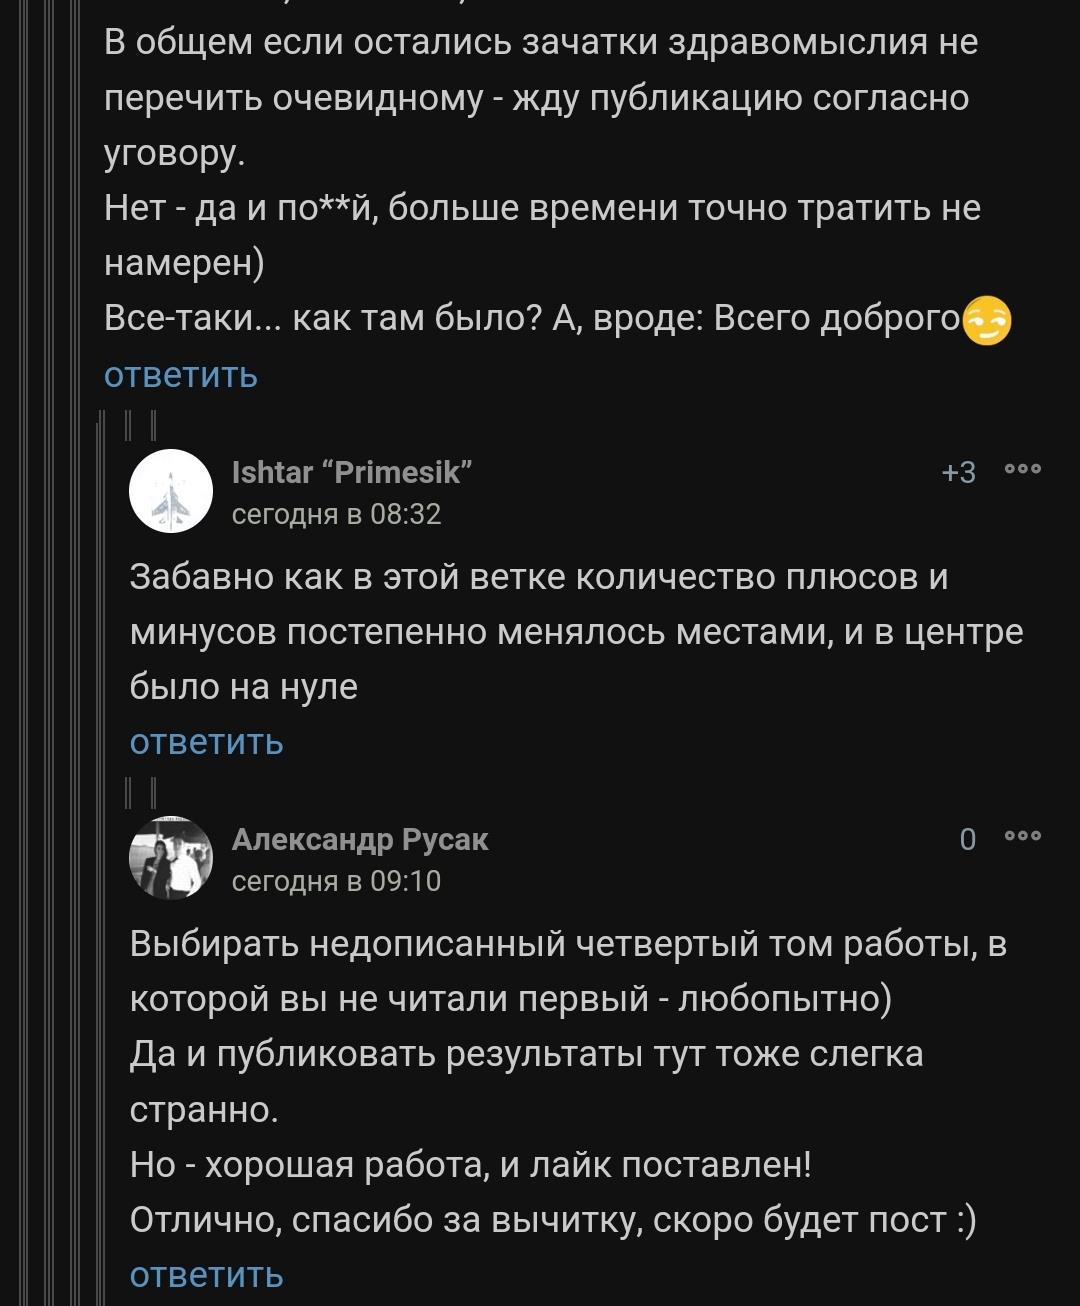Select comment text "Выбирать недописанный четвертый том"
The image size is (1080, 1306).
(480, 944)
